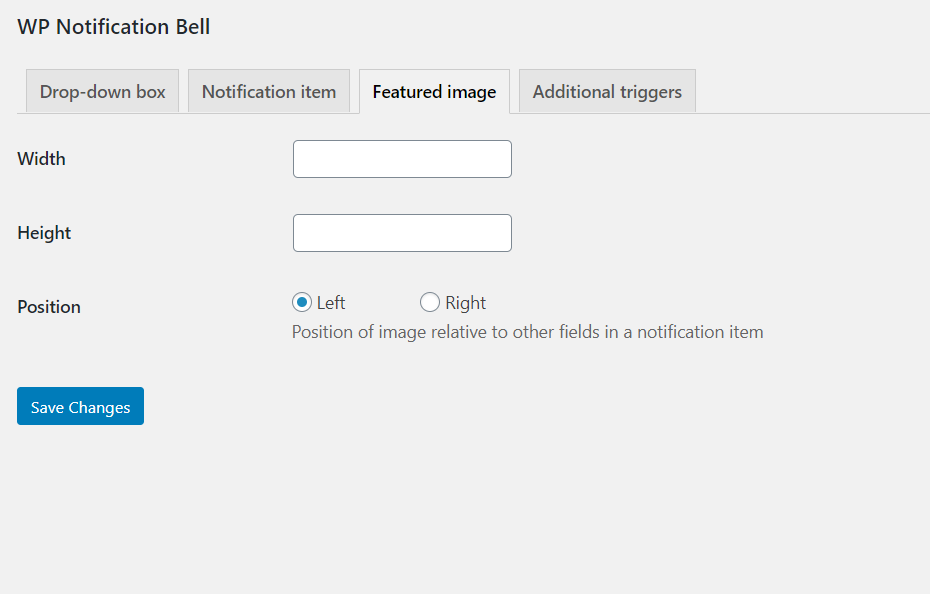Switch to the Drop-down box tab

(103, 91)
